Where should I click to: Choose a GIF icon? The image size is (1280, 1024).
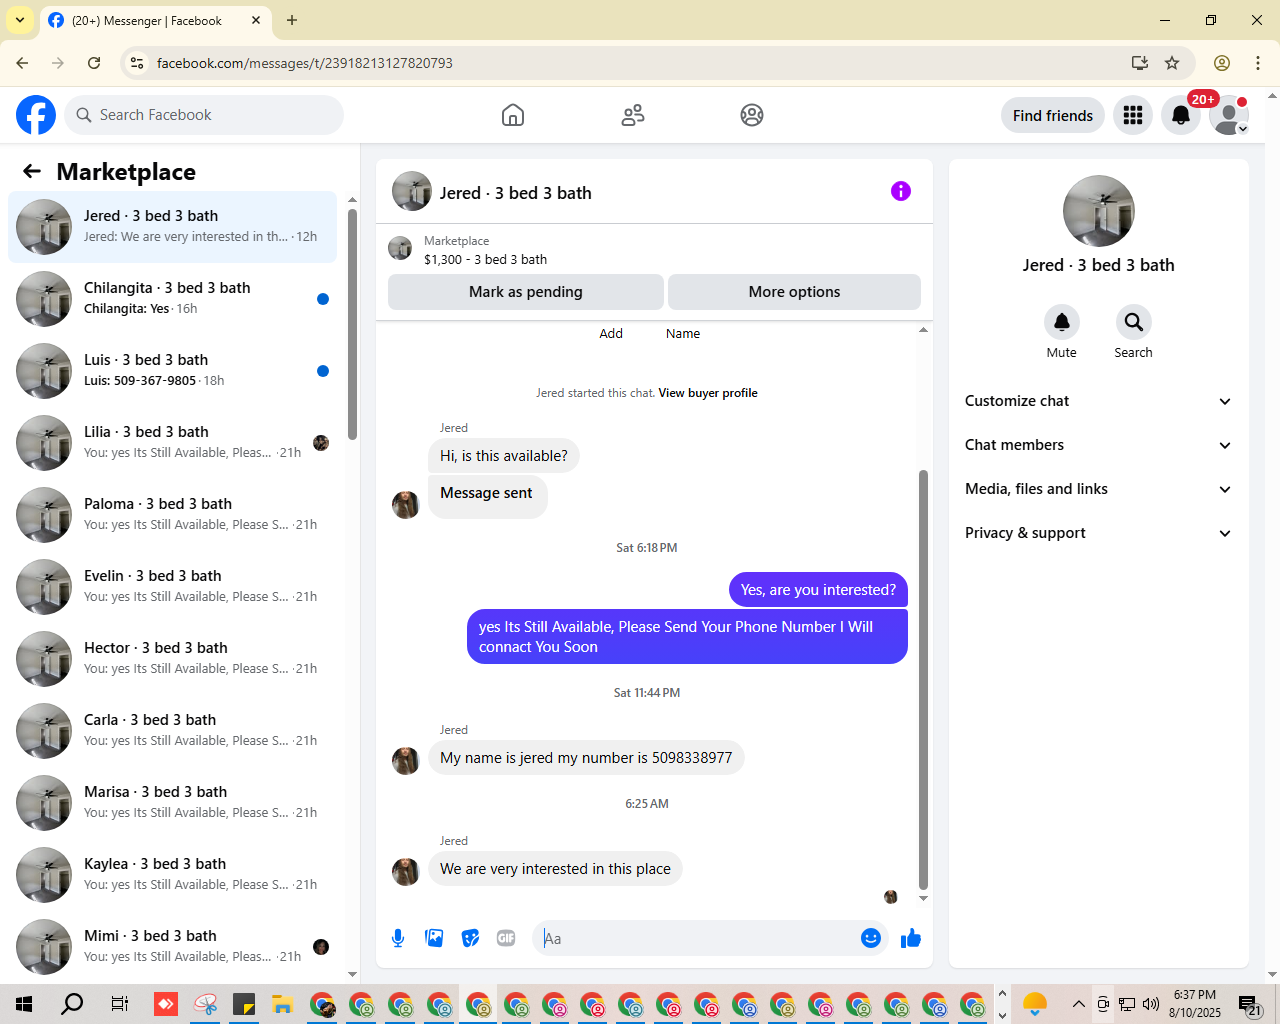[x=506, y=938]
